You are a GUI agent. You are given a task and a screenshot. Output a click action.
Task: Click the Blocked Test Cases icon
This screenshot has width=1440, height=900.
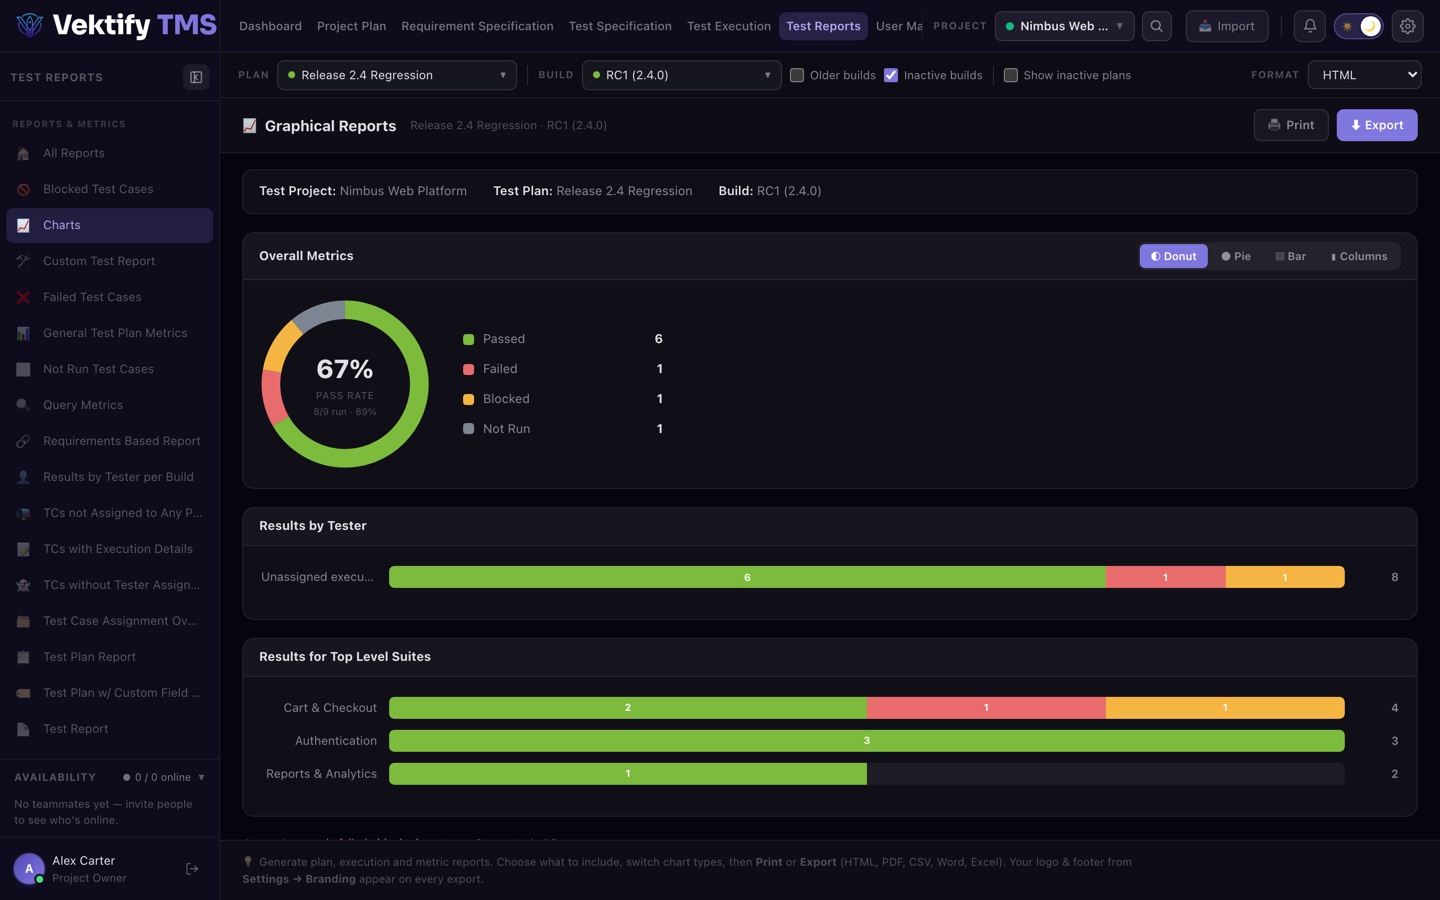[23, 189]
